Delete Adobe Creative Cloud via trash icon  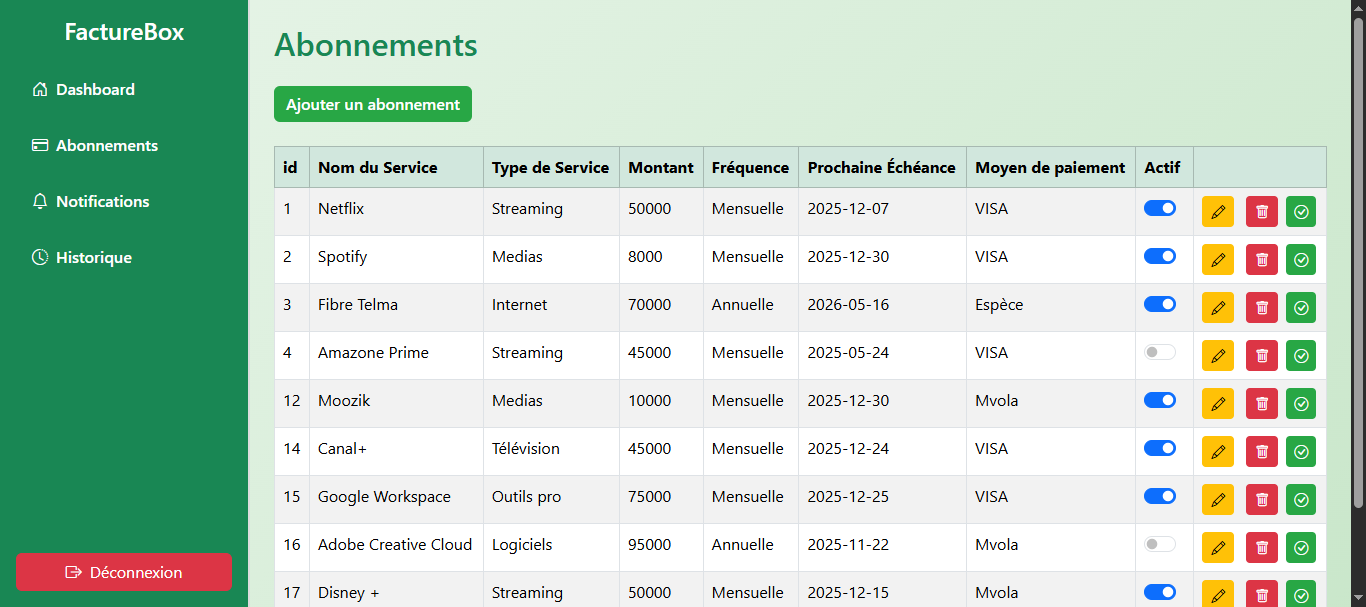coord(1262,548)
